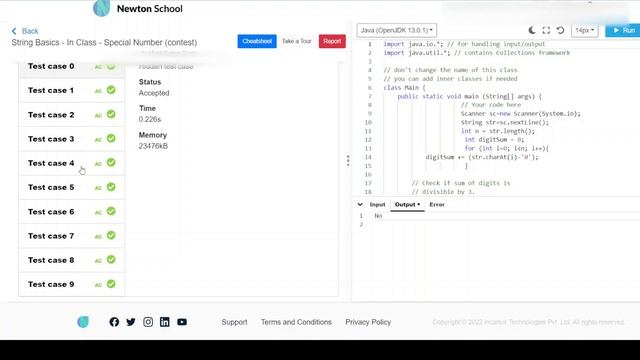Click code line 'int digitSum = 0;'
This screenshot has width=640, height=360.
(x=494, y=140)
